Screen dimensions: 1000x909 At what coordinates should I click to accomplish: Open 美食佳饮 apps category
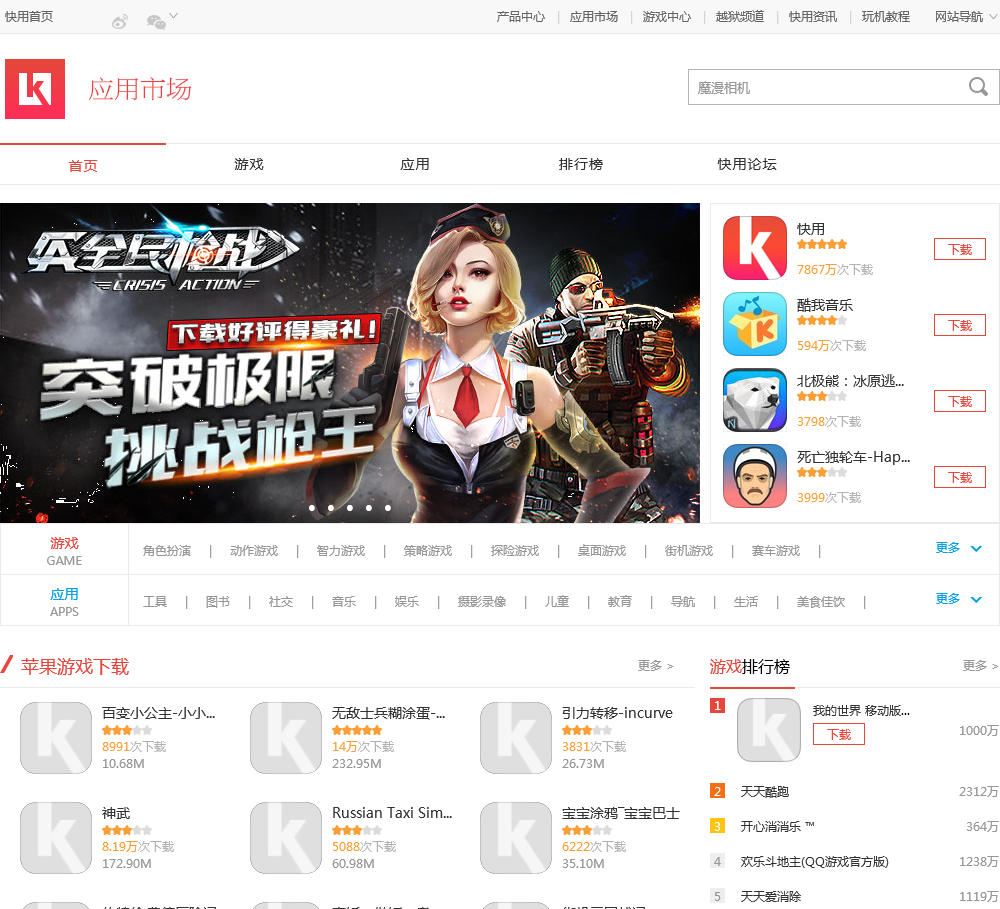point(821,602)
